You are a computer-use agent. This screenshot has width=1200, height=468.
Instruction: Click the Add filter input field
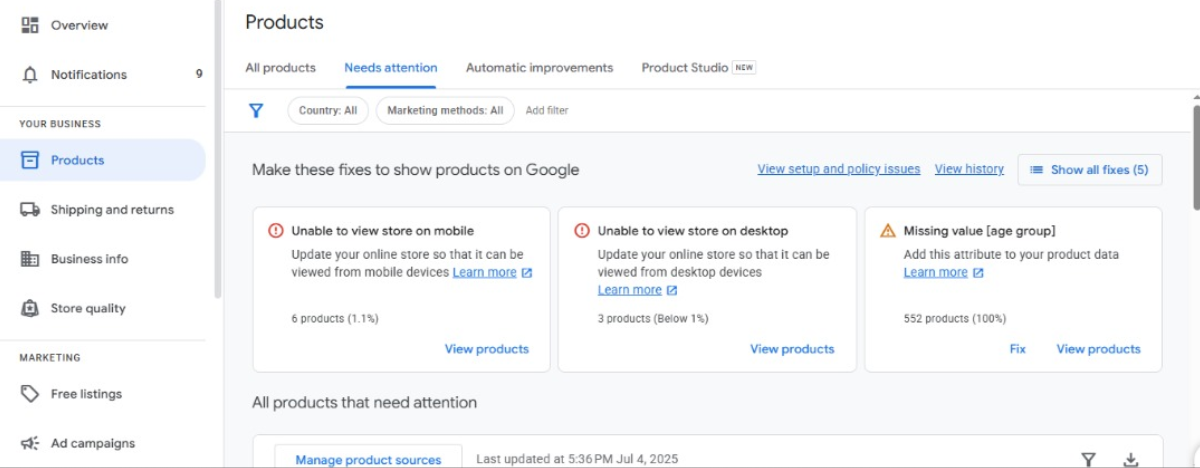tap(547, 110)
